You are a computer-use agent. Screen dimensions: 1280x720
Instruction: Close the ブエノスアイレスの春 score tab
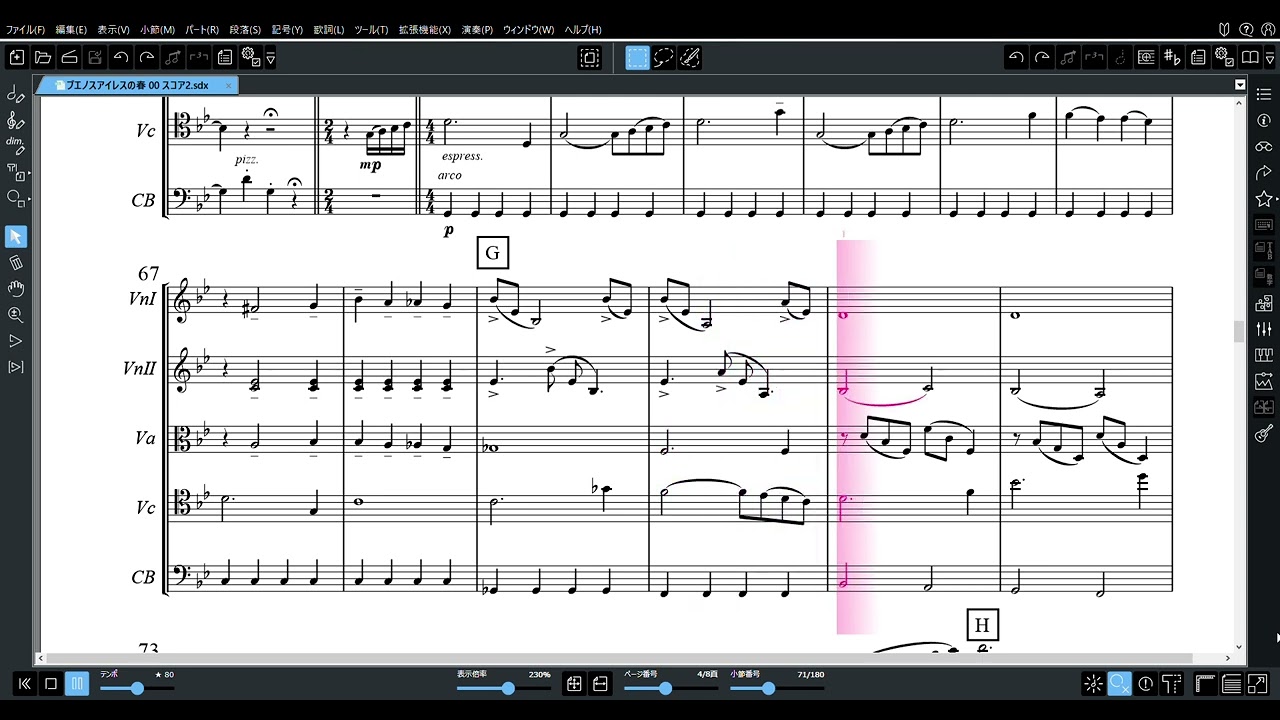pyautogui.click(x=228, y=86)
